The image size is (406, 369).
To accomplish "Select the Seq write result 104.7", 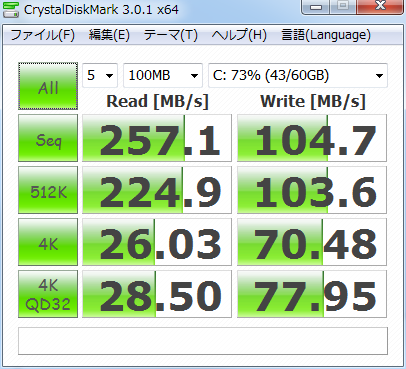I will click(312, 138).
